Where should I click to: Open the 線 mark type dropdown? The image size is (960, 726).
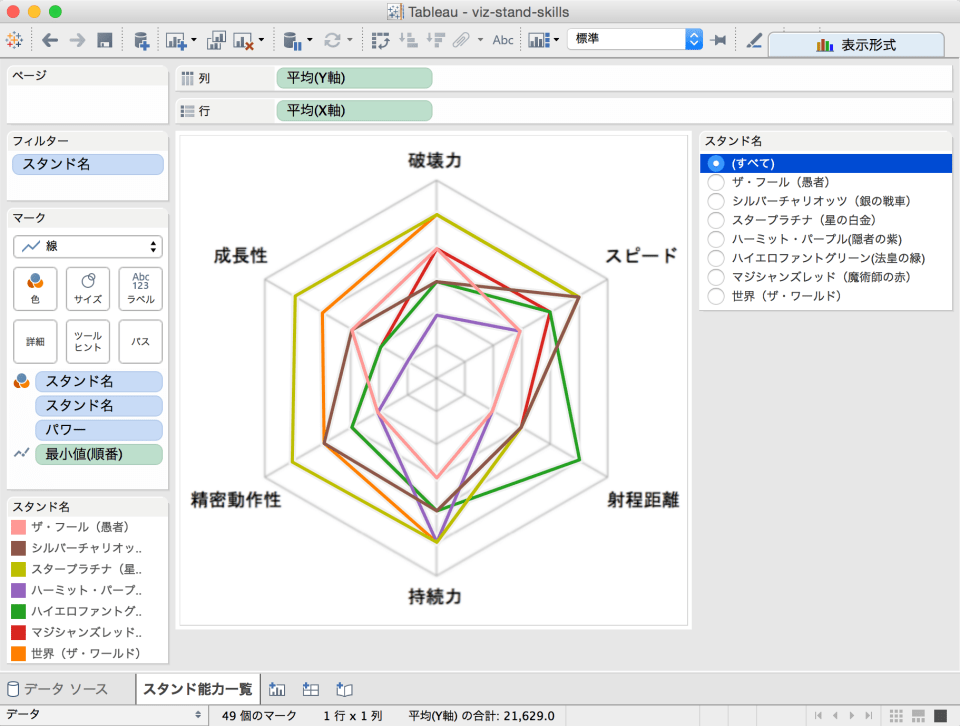(x=87, y=246)
